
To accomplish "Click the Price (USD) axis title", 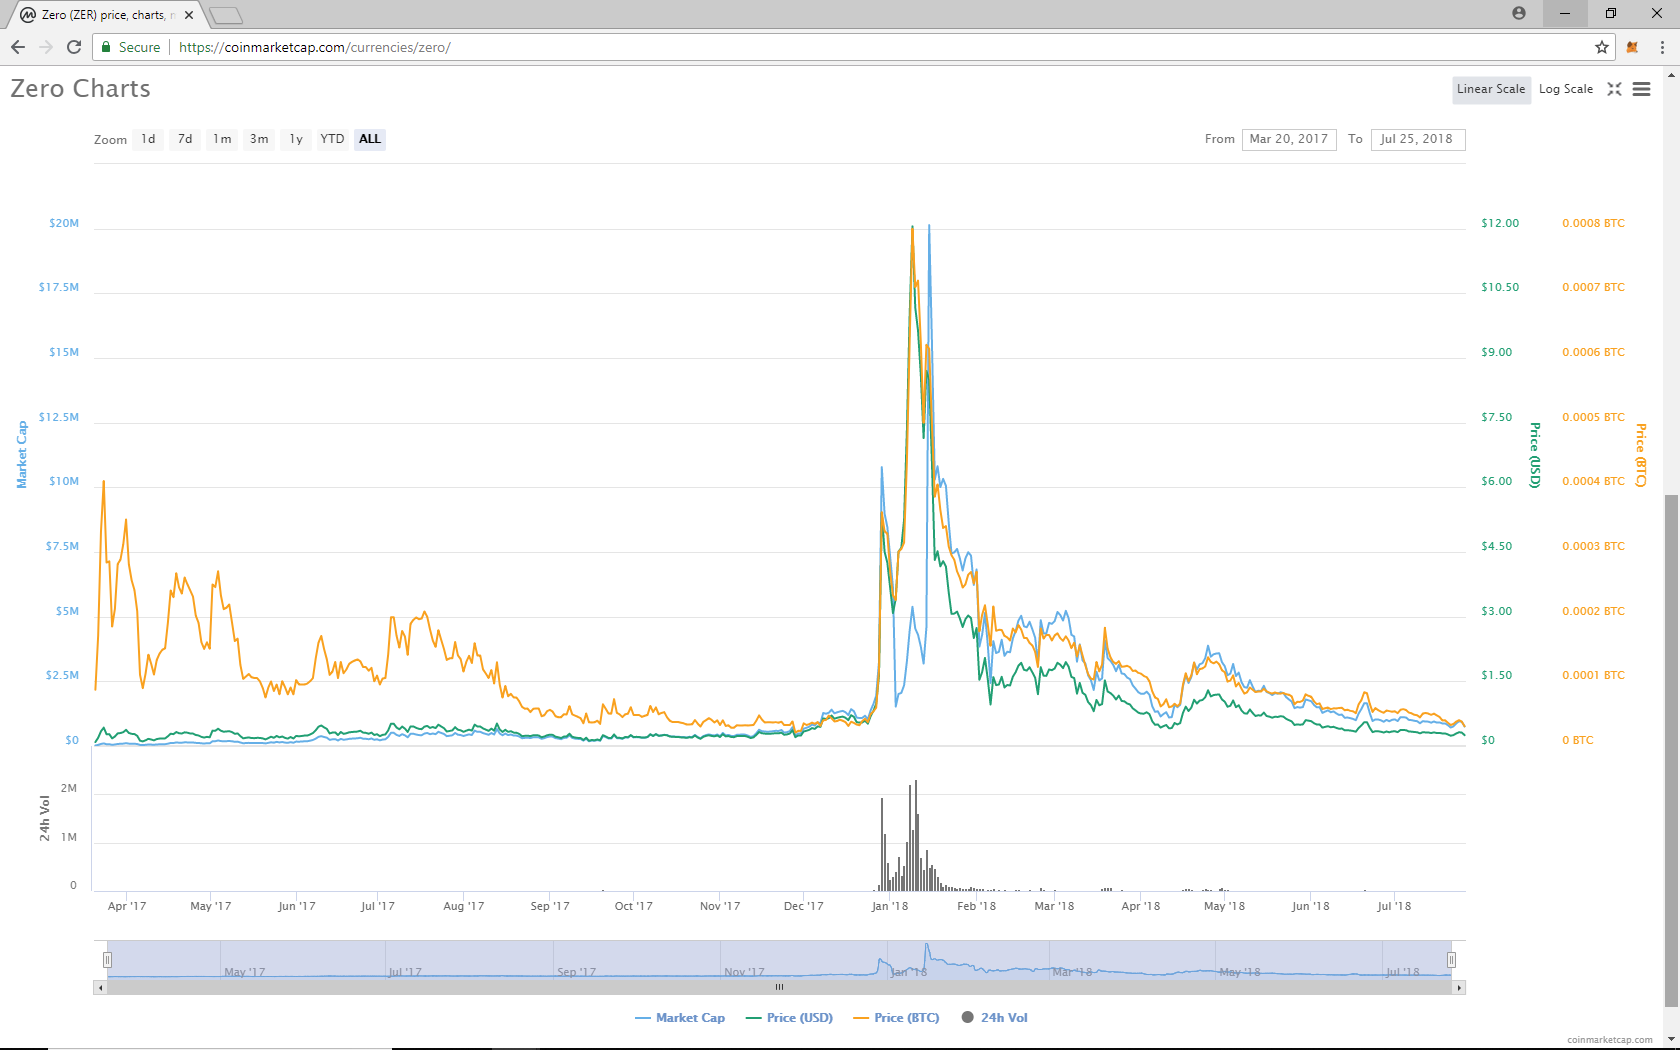I will point(1535,455).
